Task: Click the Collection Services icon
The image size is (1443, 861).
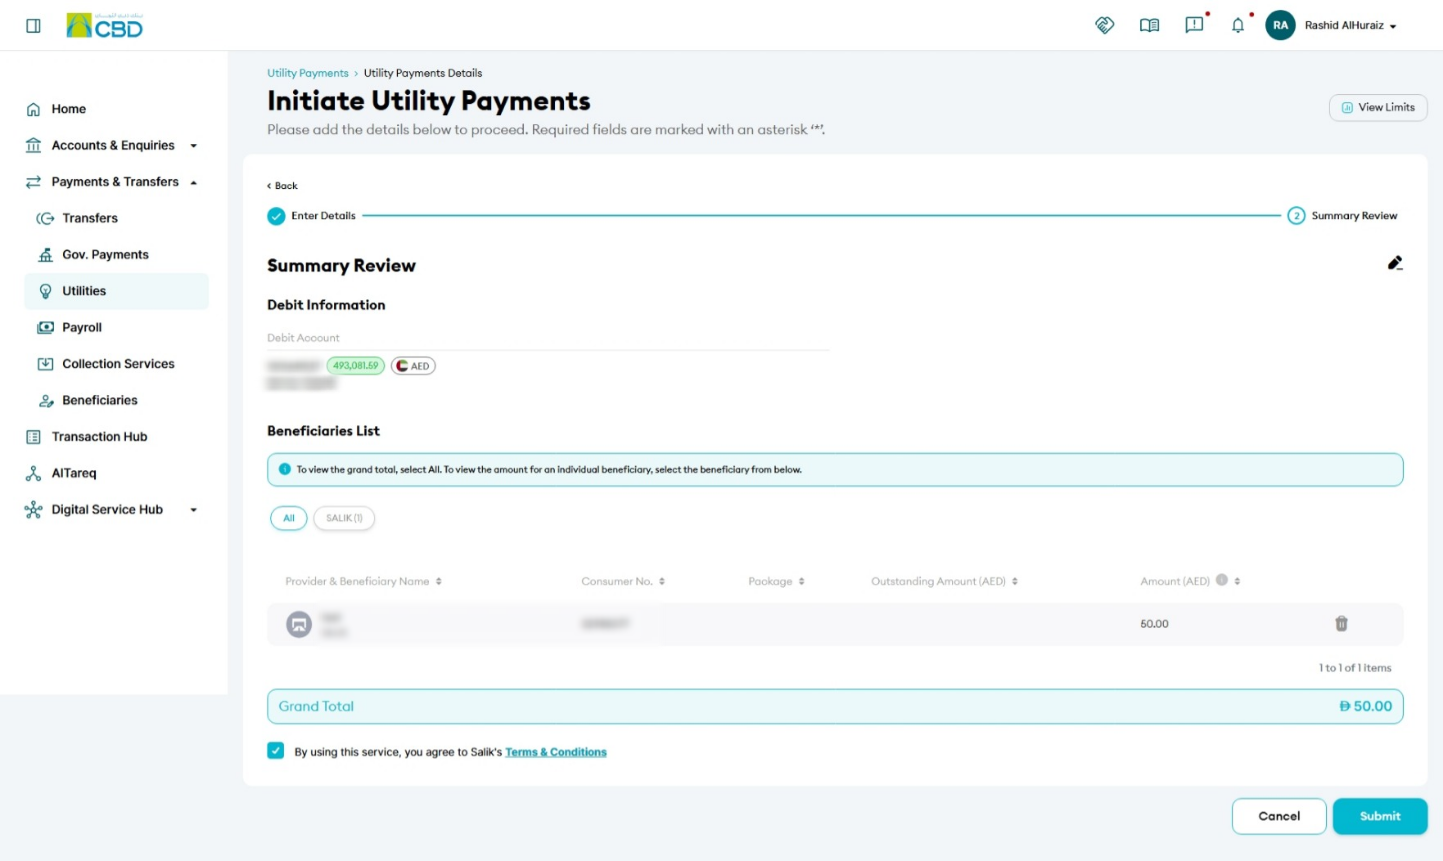Action: pos(45,364)
